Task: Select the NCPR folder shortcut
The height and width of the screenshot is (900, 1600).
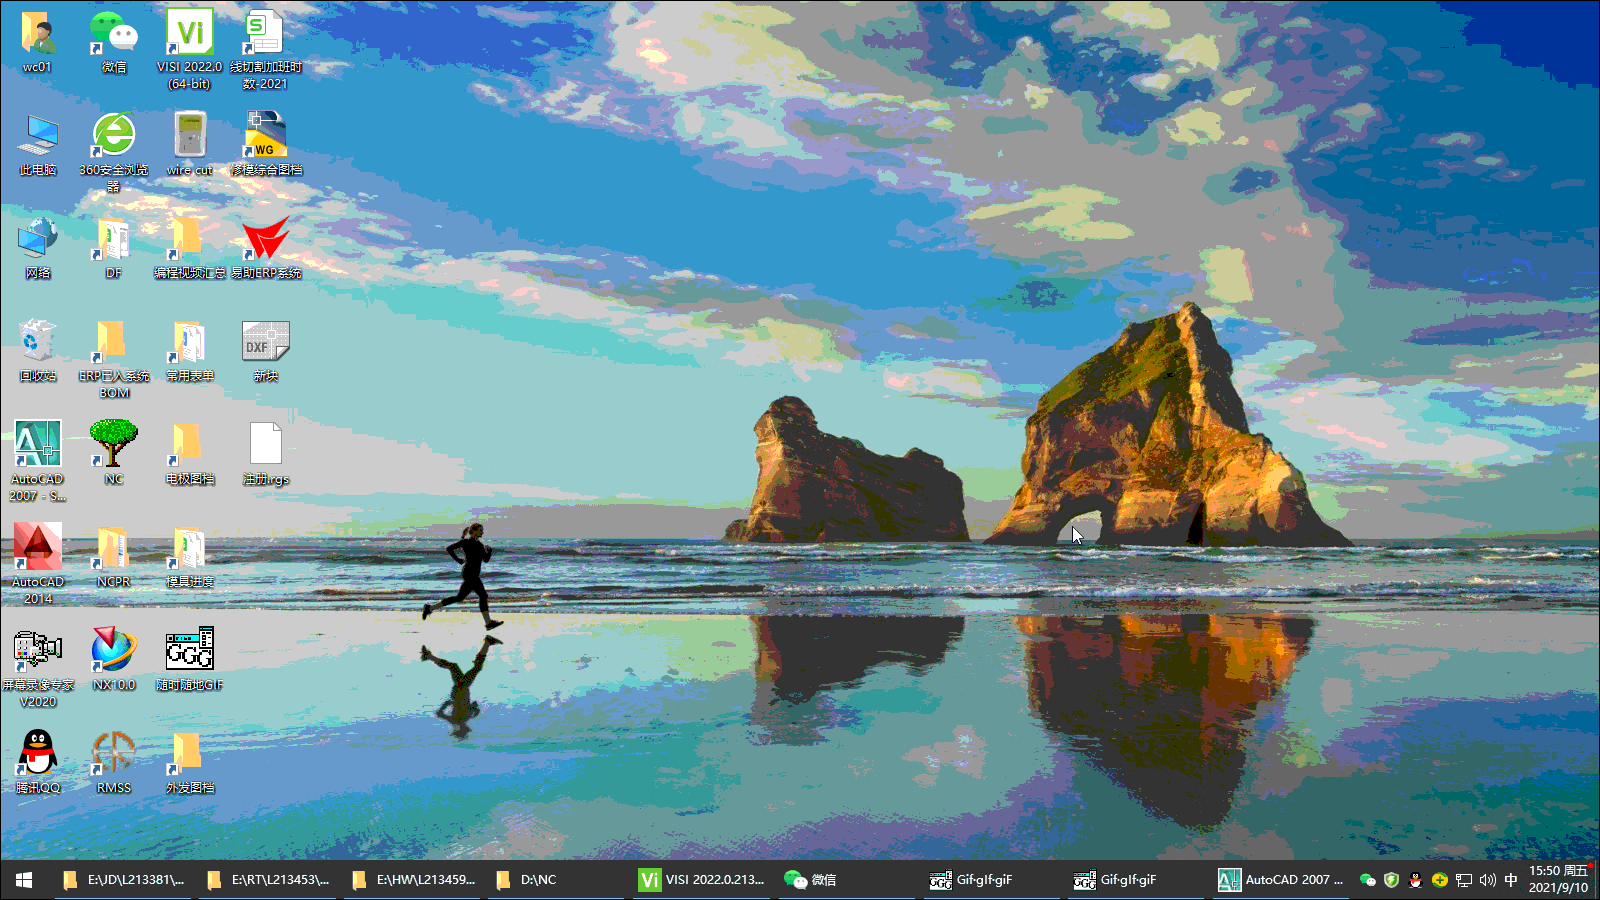Action: pyautogui.click(x=114, y=556)
